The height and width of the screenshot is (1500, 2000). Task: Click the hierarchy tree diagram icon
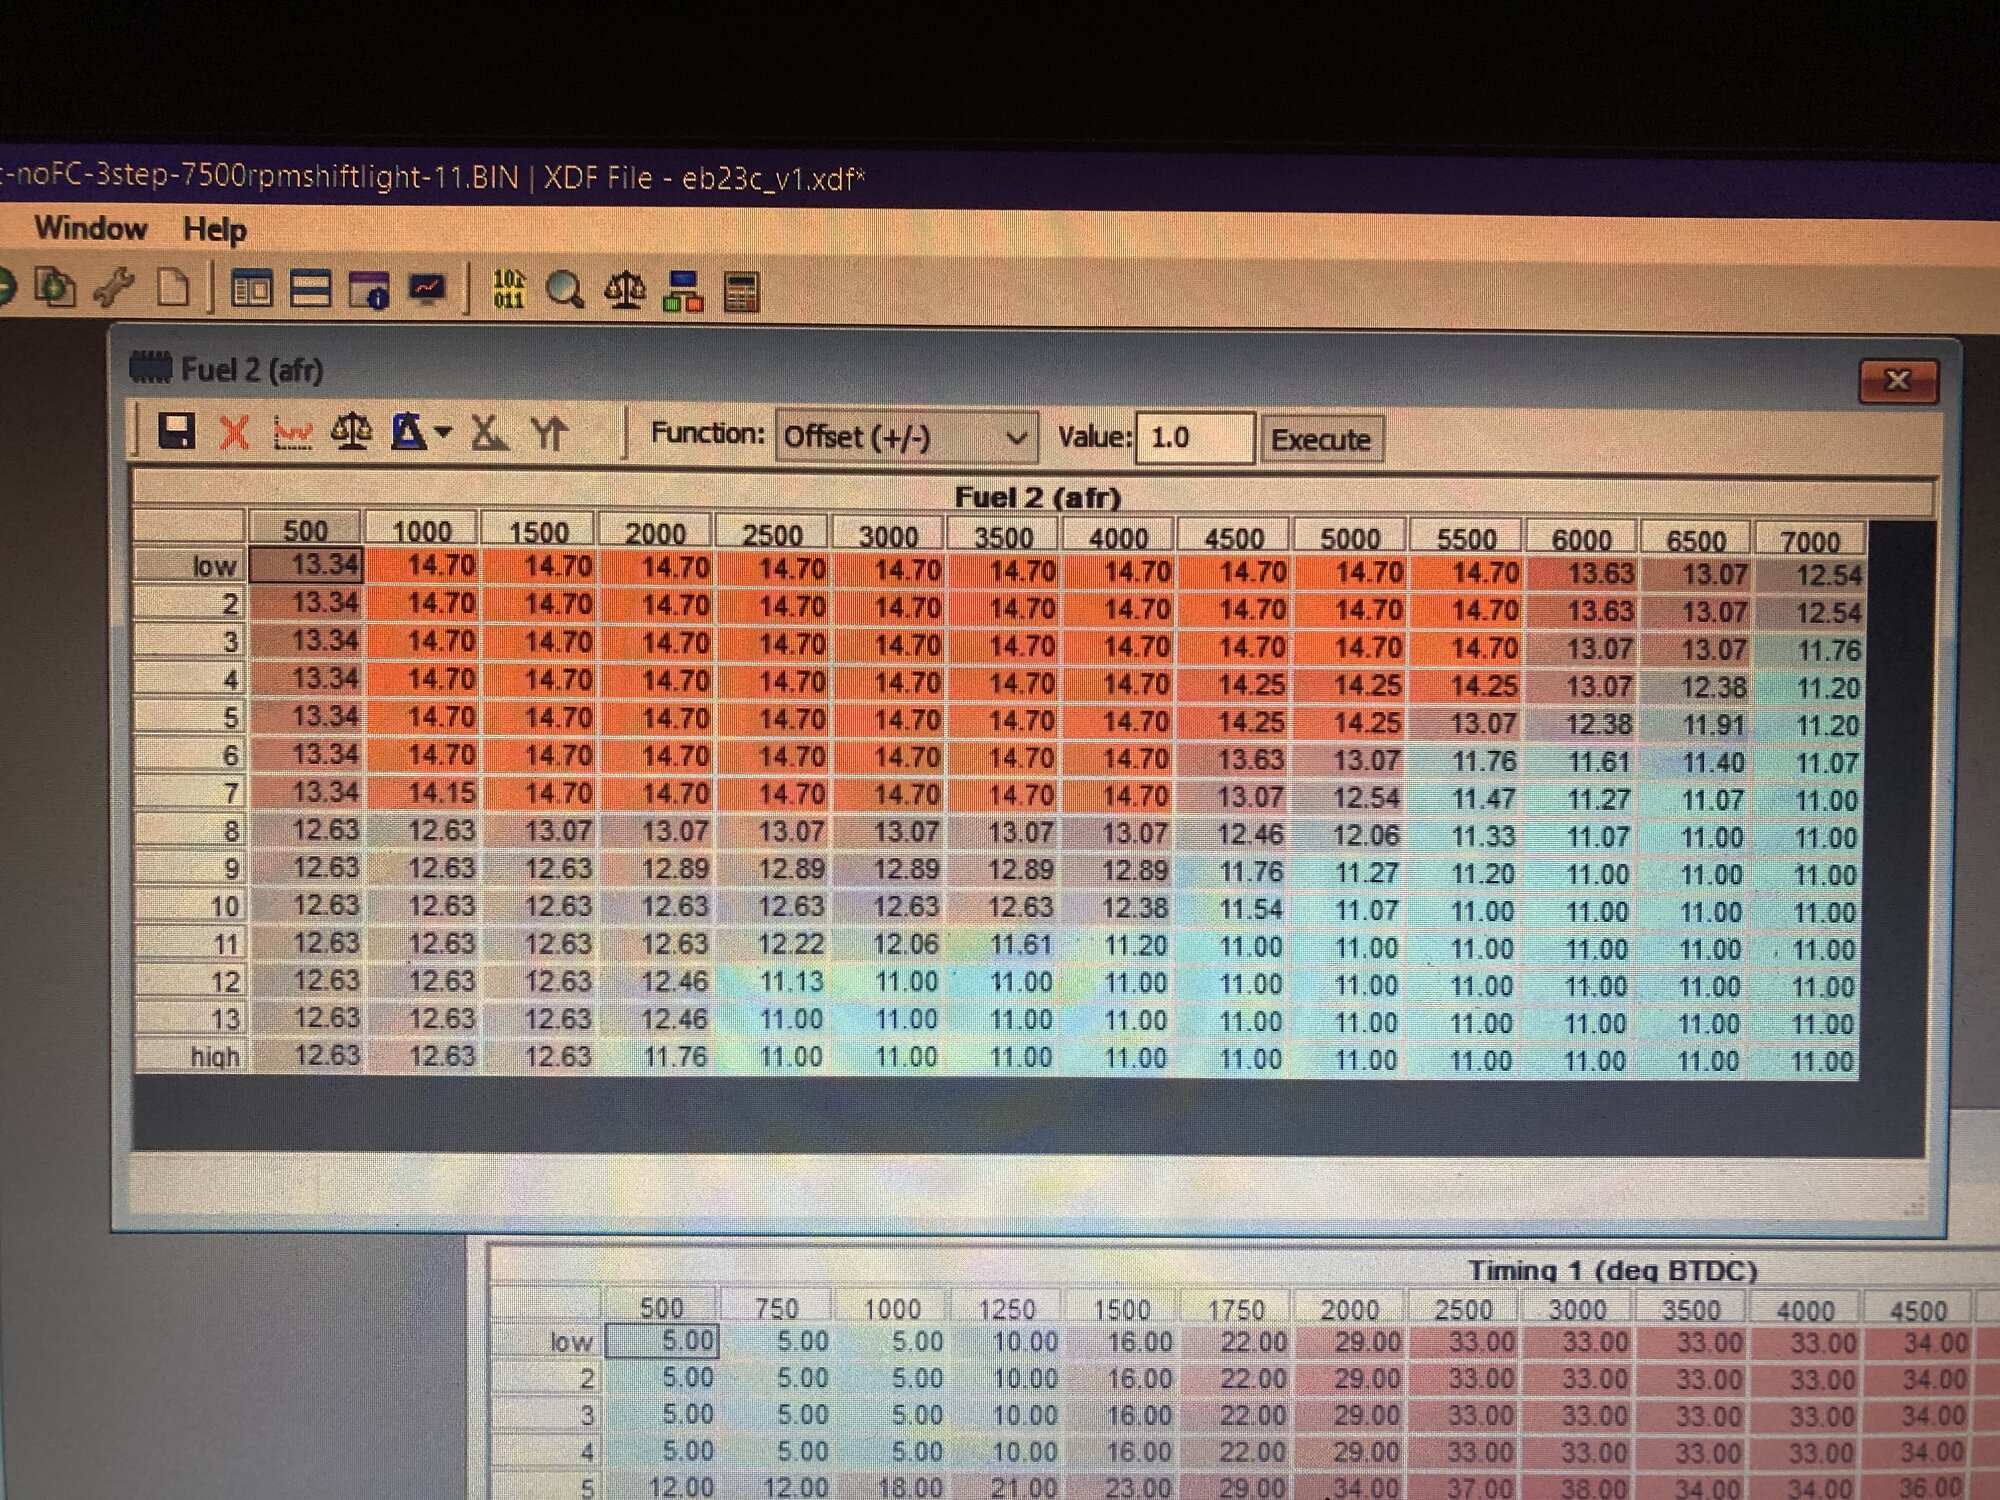(x=683, y=291)
